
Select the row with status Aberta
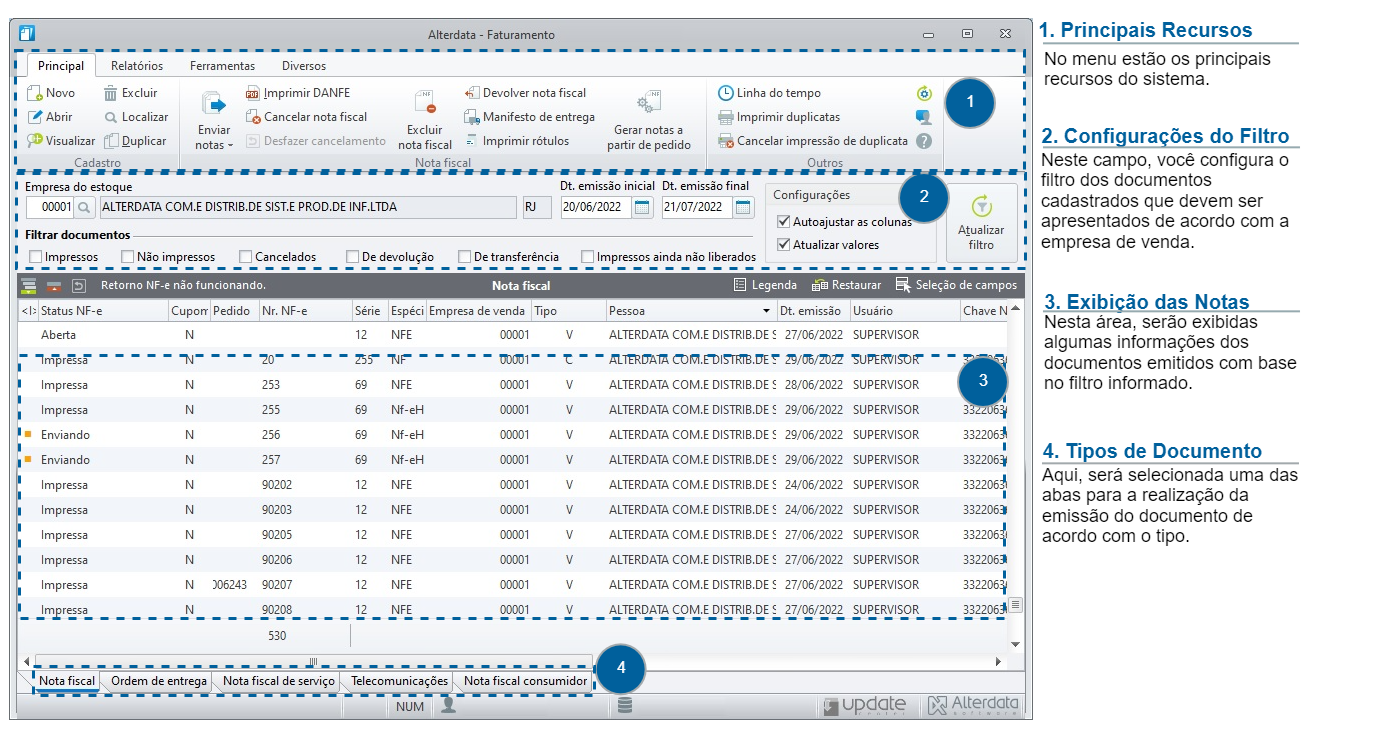click(x=513, y=335)
